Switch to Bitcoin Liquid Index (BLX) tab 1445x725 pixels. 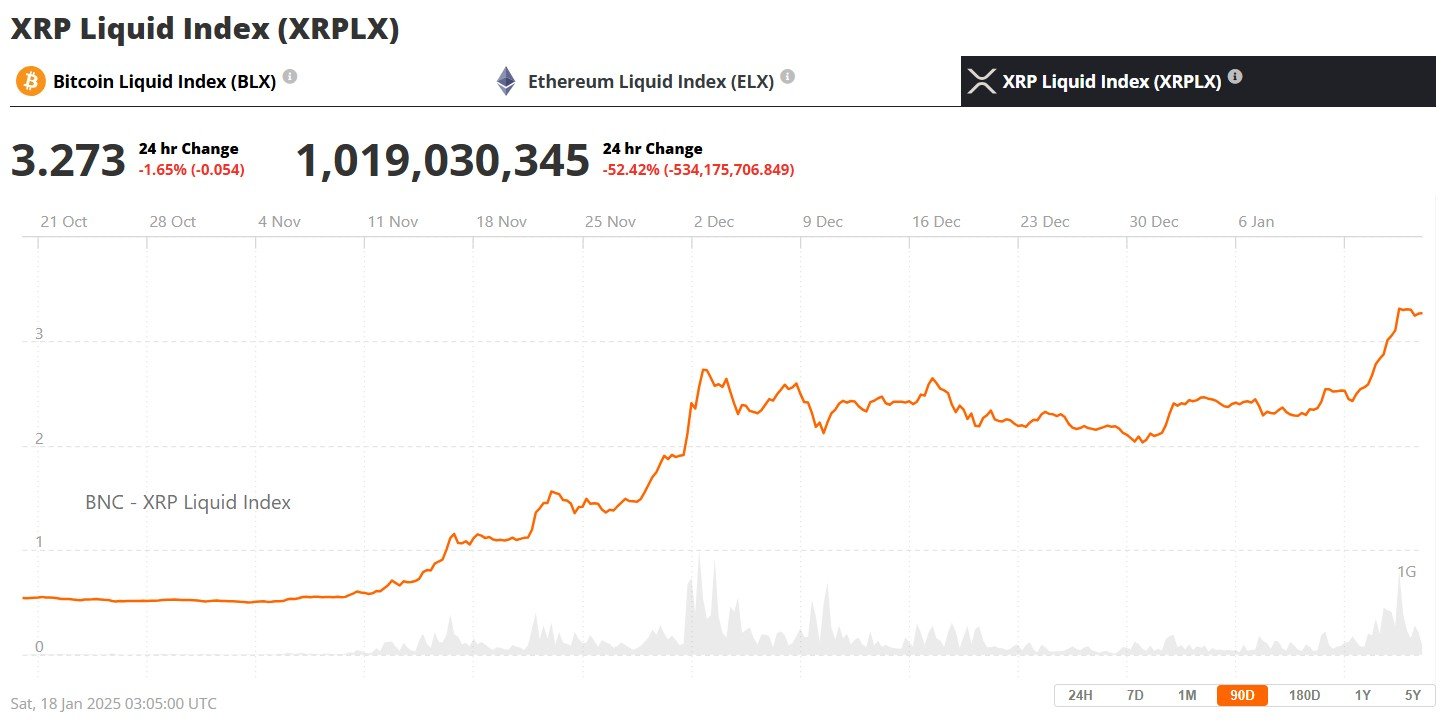pyautogui.click(x=164, y=82)
